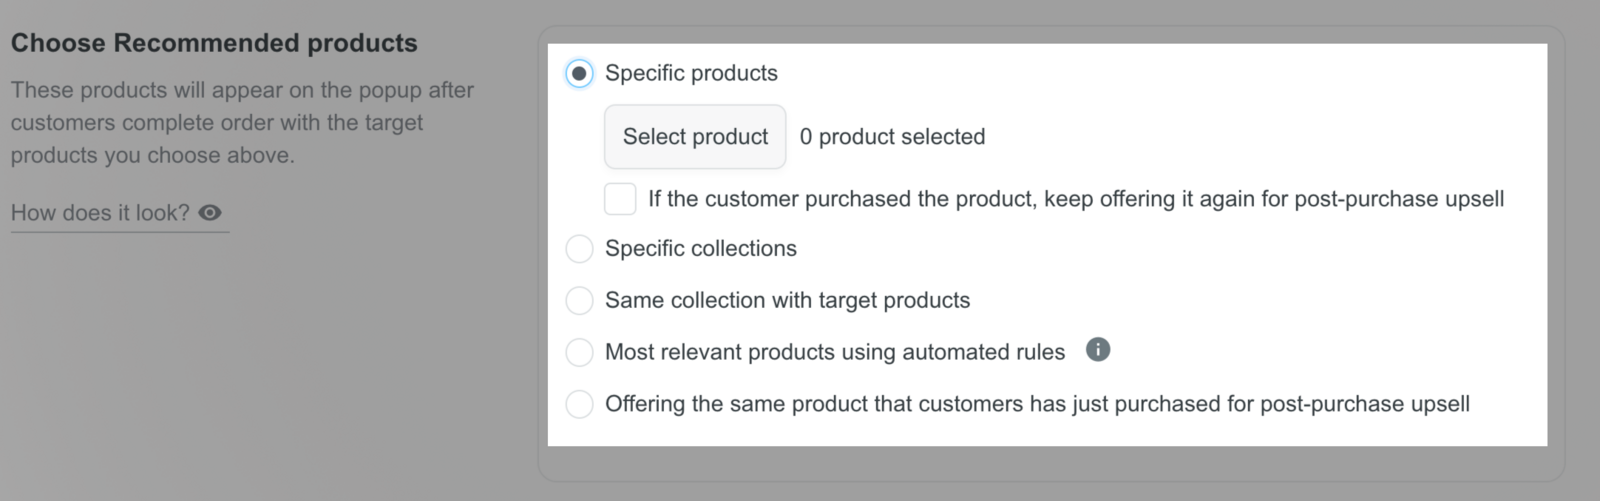The image size is (1600, 501).
Task: Enable keep offering purchased product checkbox
Action: pyautogui.click(x=620, y=199)
